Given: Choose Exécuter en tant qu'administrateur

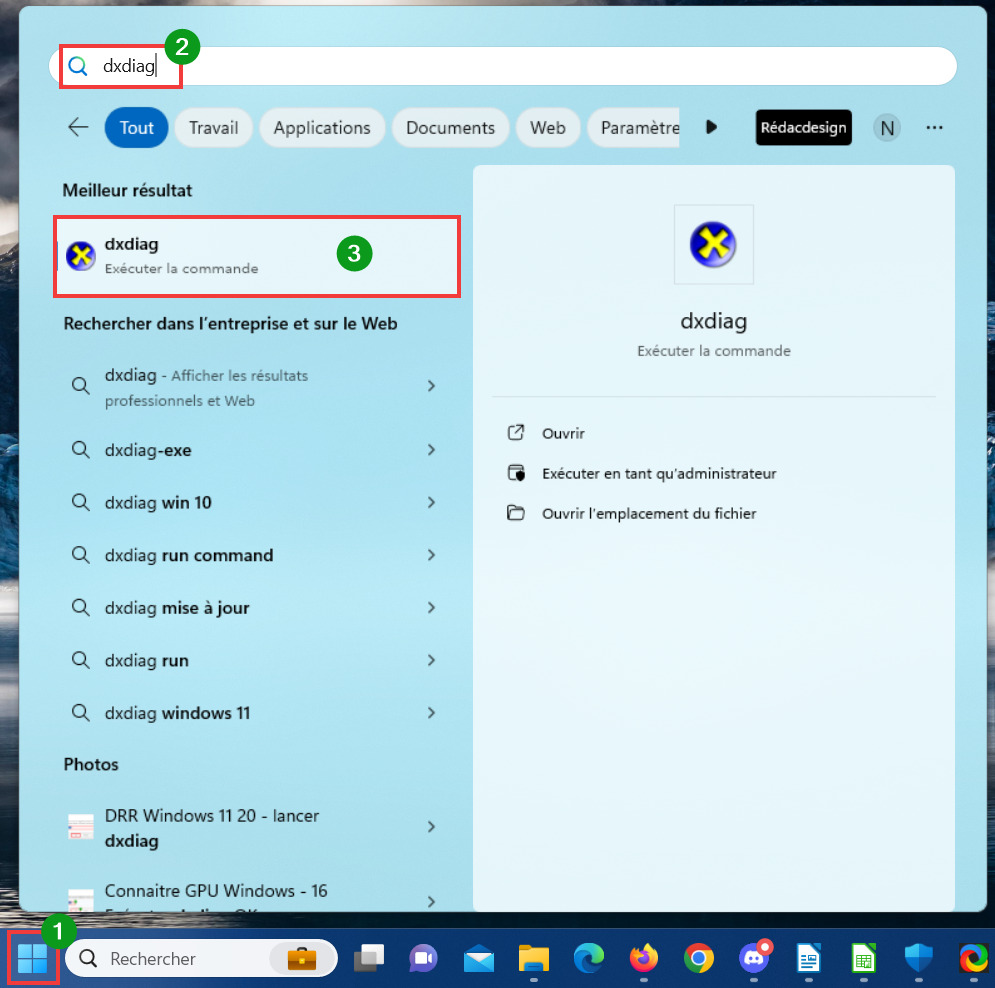Looking at the screenshot, I should click(659, 473).
